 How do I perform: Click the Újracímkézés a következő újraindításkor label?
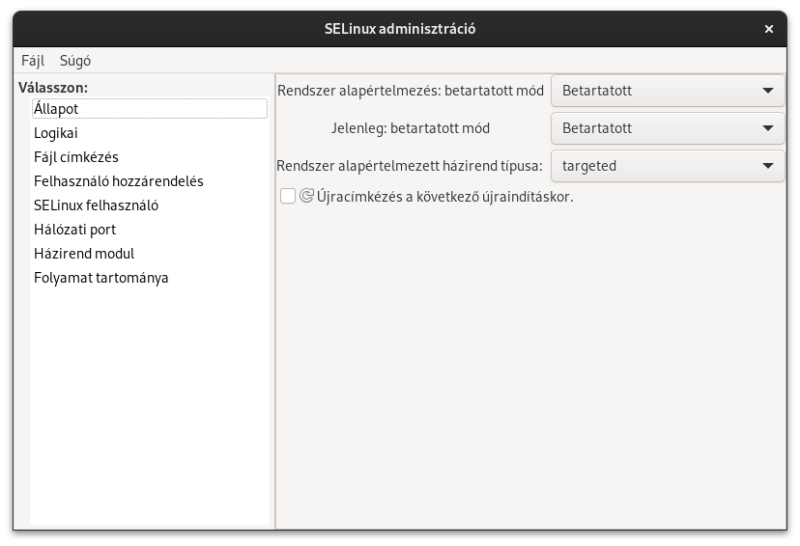[x=445, y=196]
